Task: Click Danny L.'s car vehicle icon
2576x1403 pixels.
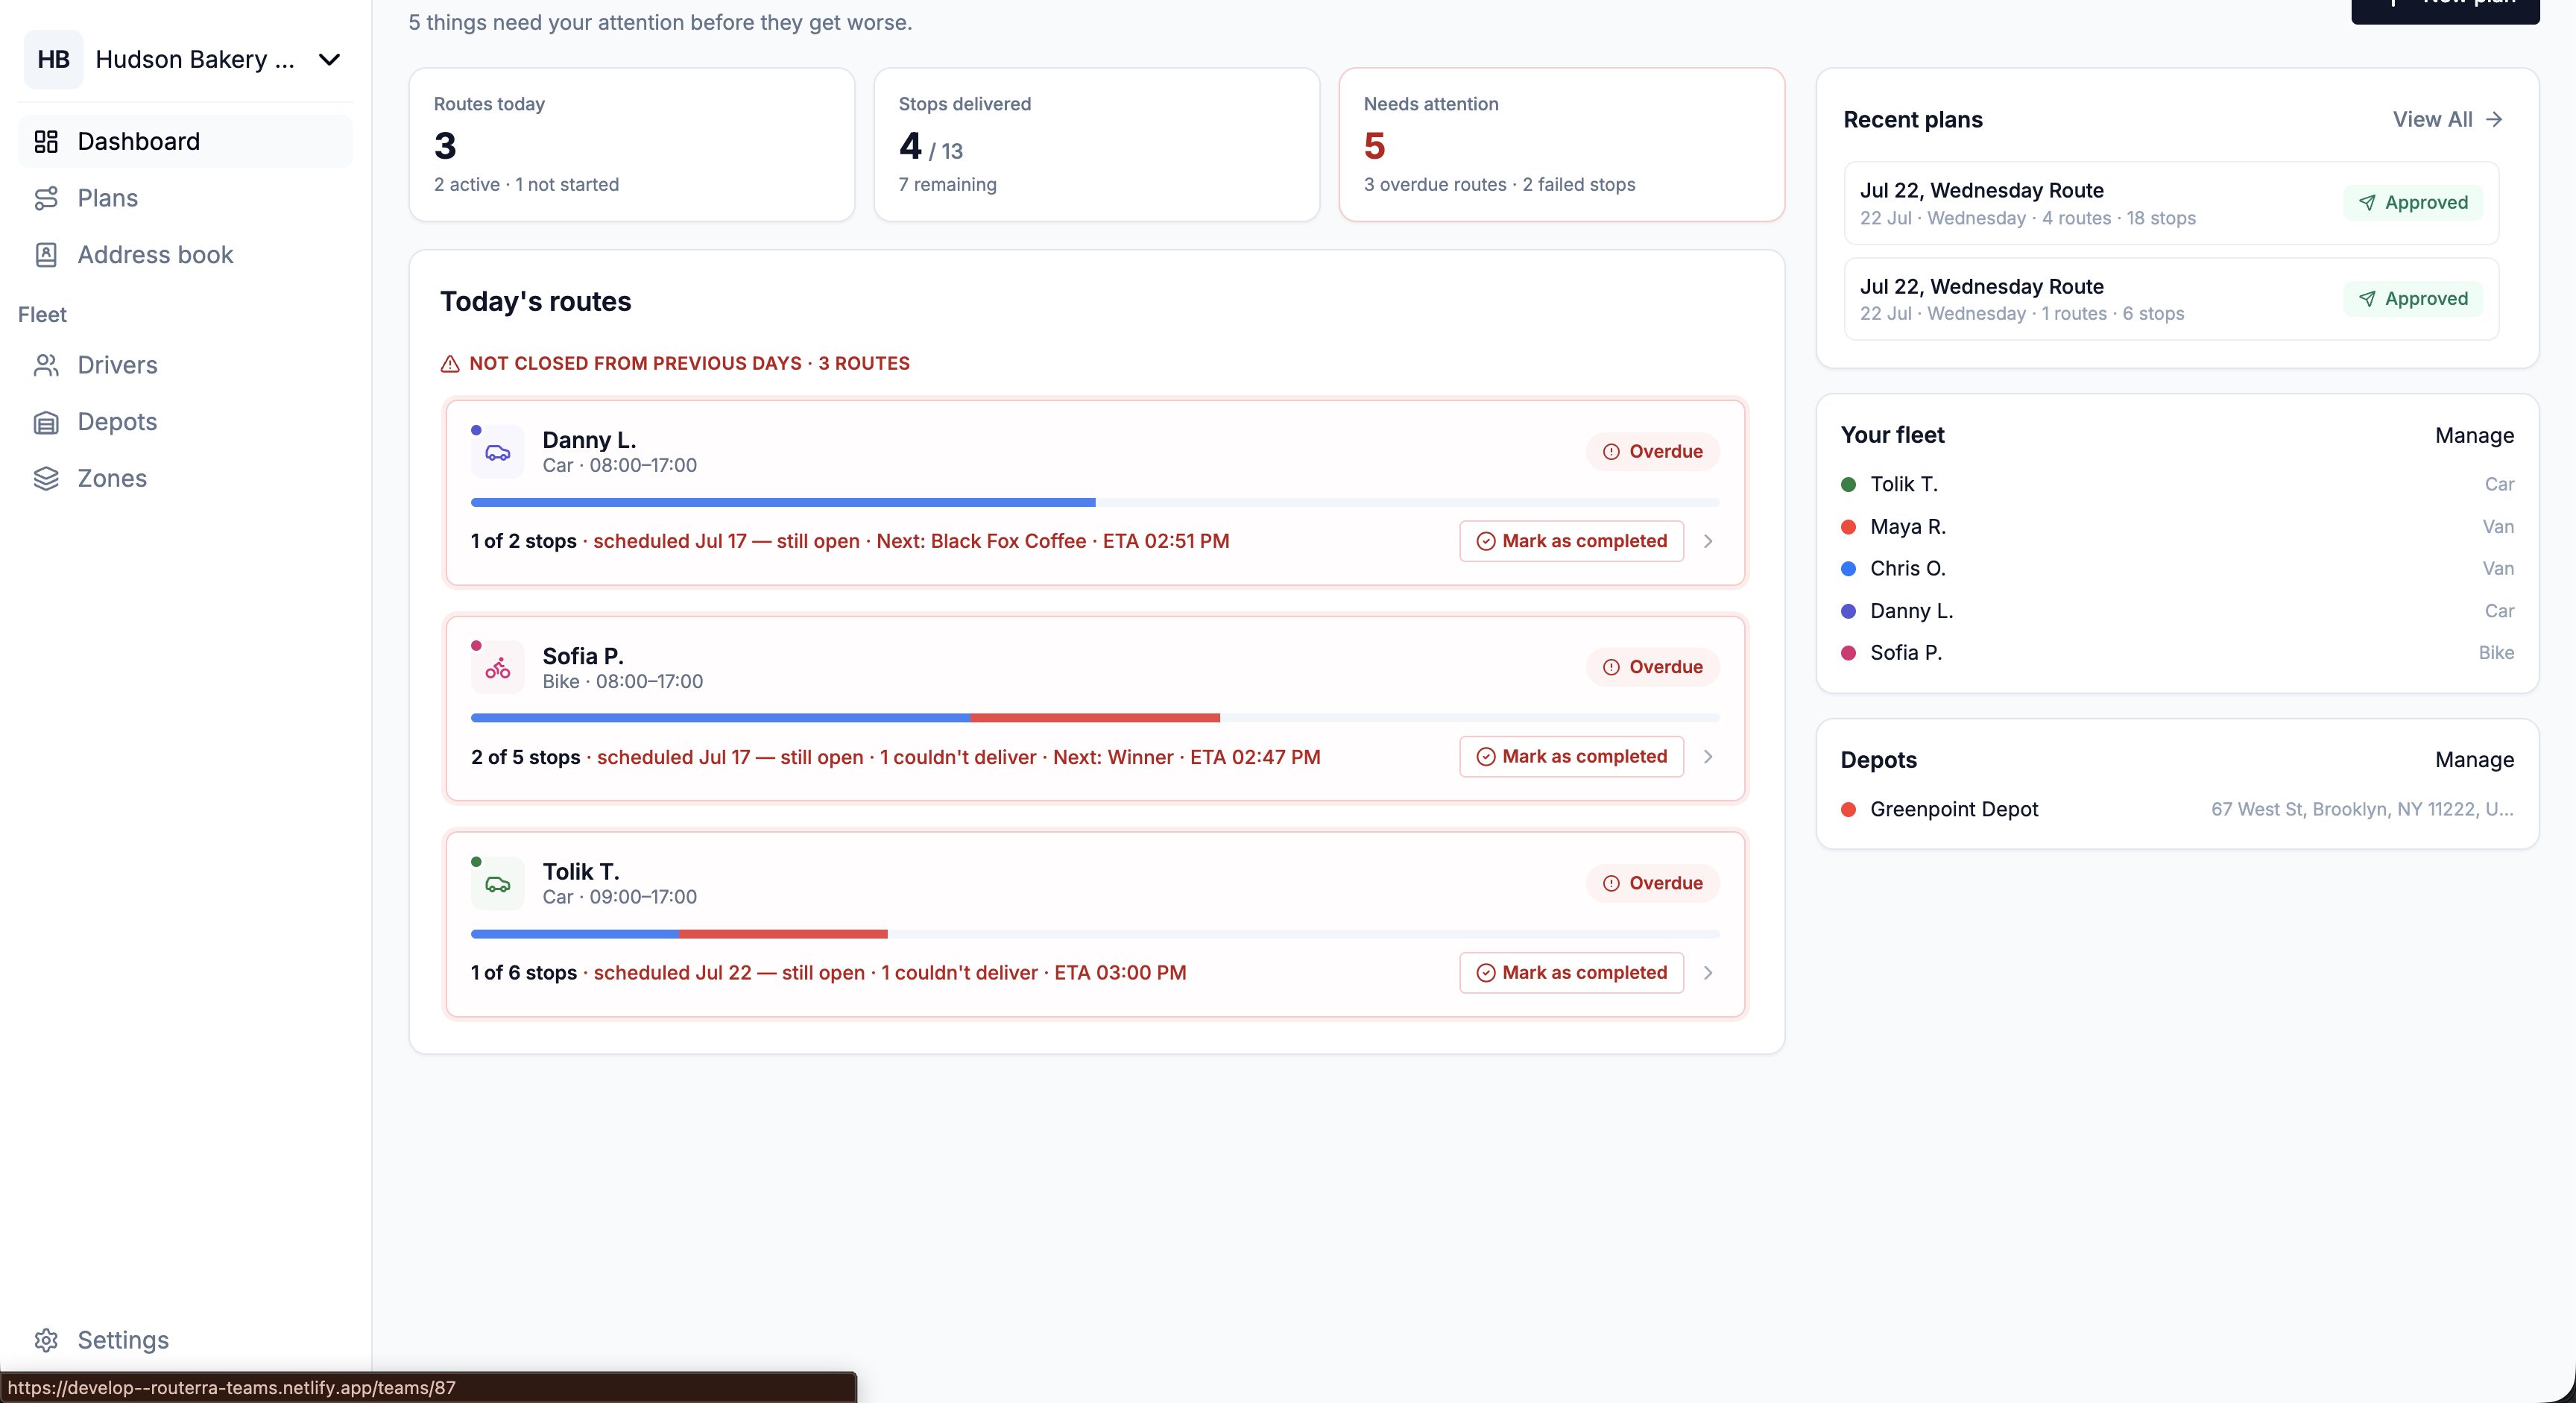Action: [x=498, y=452]
